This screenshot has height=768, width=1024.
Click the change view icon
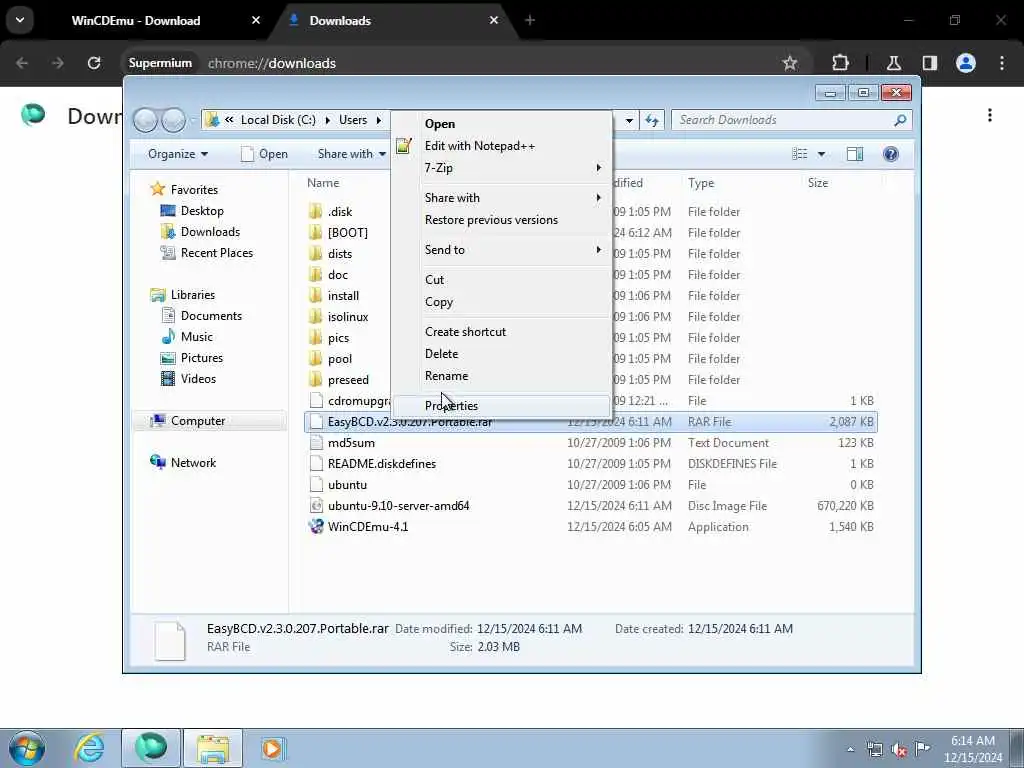click(799, 153)
